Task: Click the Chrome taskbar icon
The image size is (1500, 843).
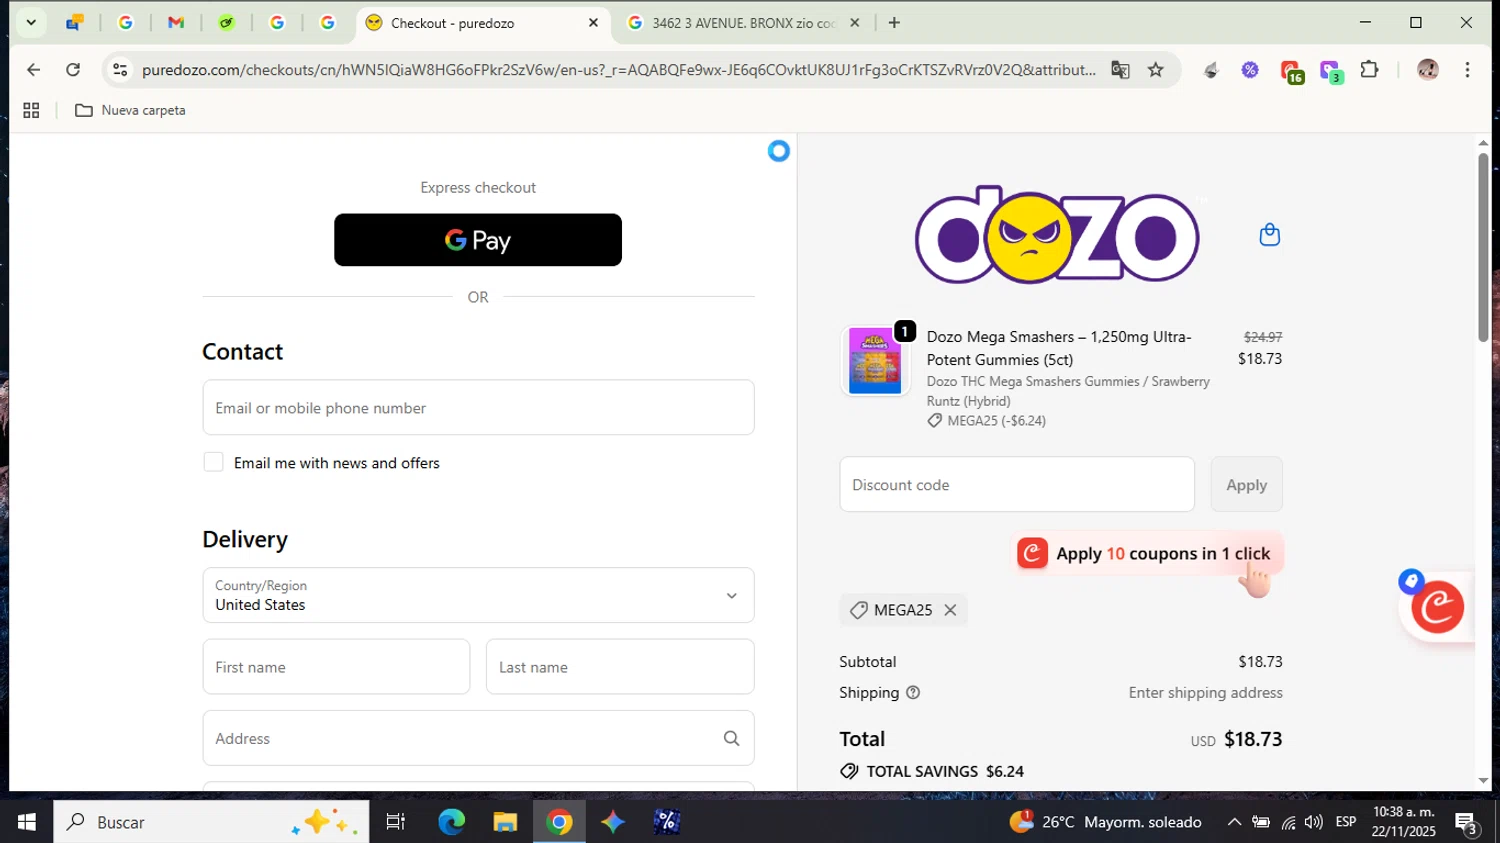Action: [x=559, y=822]
